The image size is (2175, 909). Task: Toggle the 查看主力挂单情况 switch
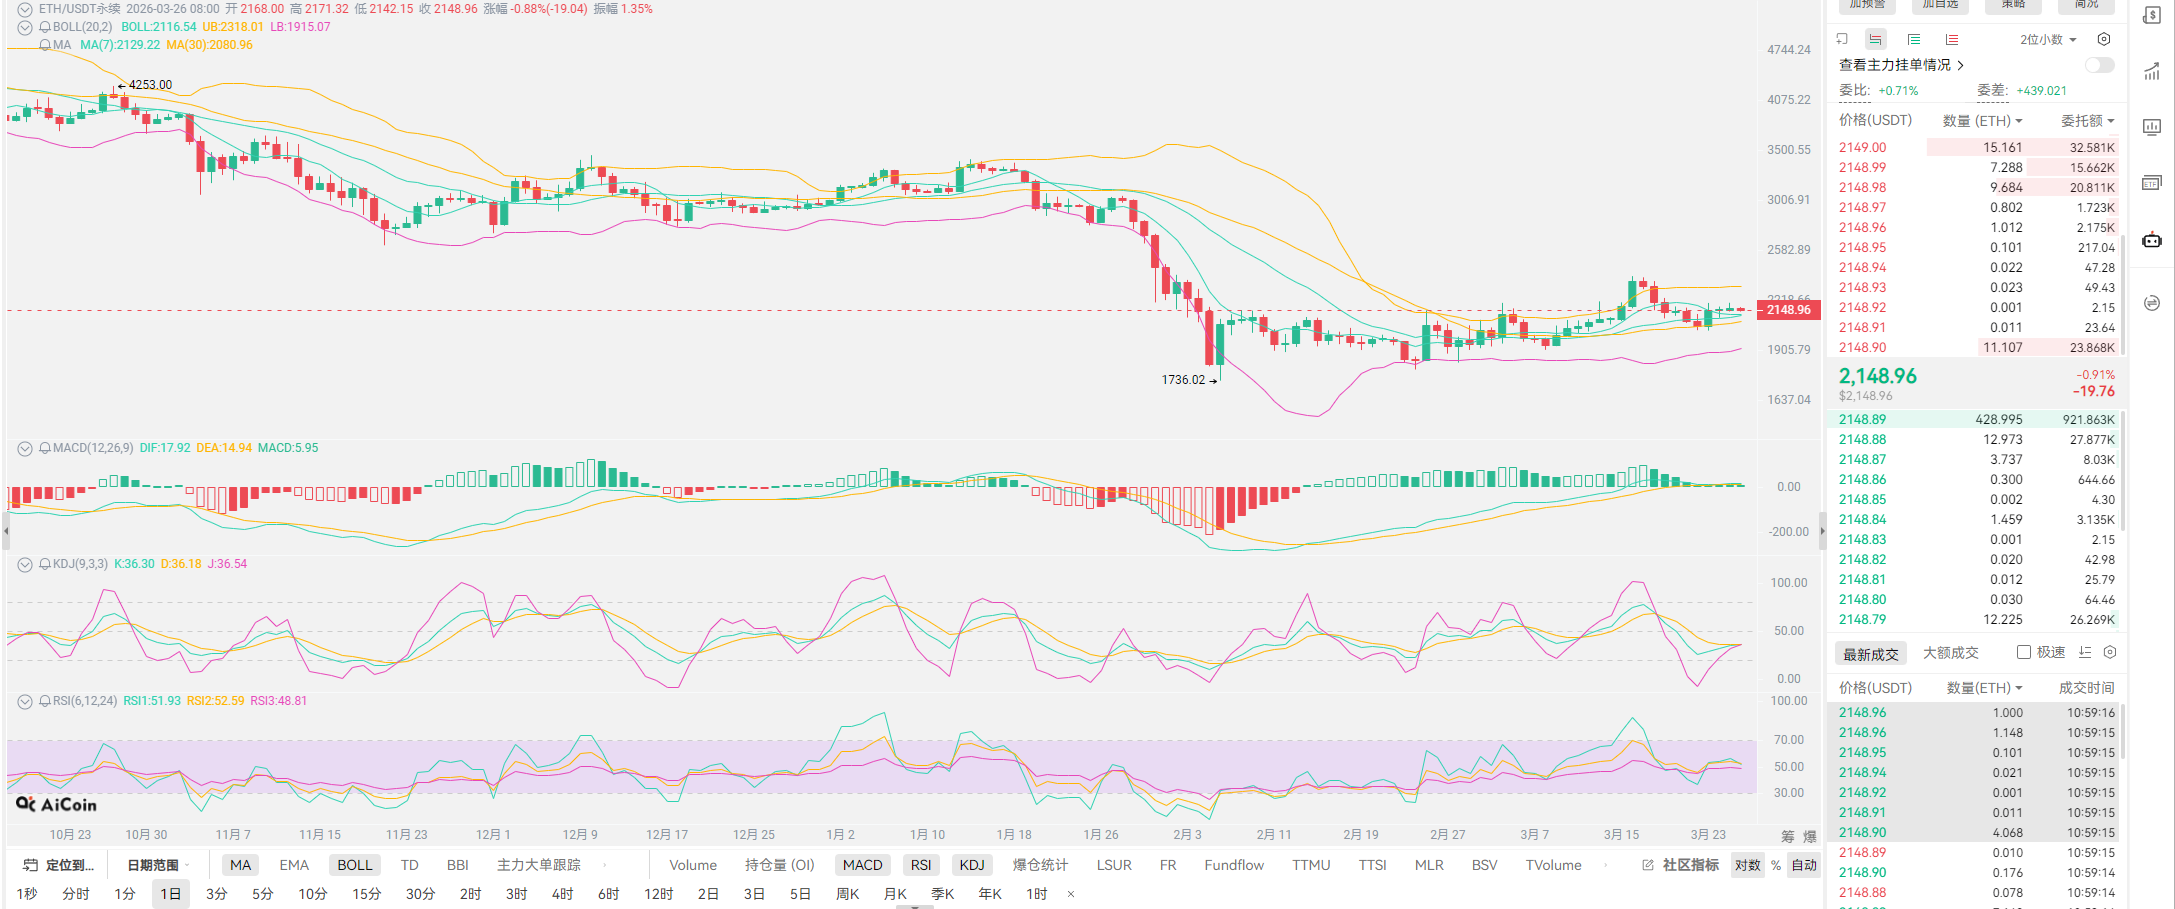pos(2099,65)
